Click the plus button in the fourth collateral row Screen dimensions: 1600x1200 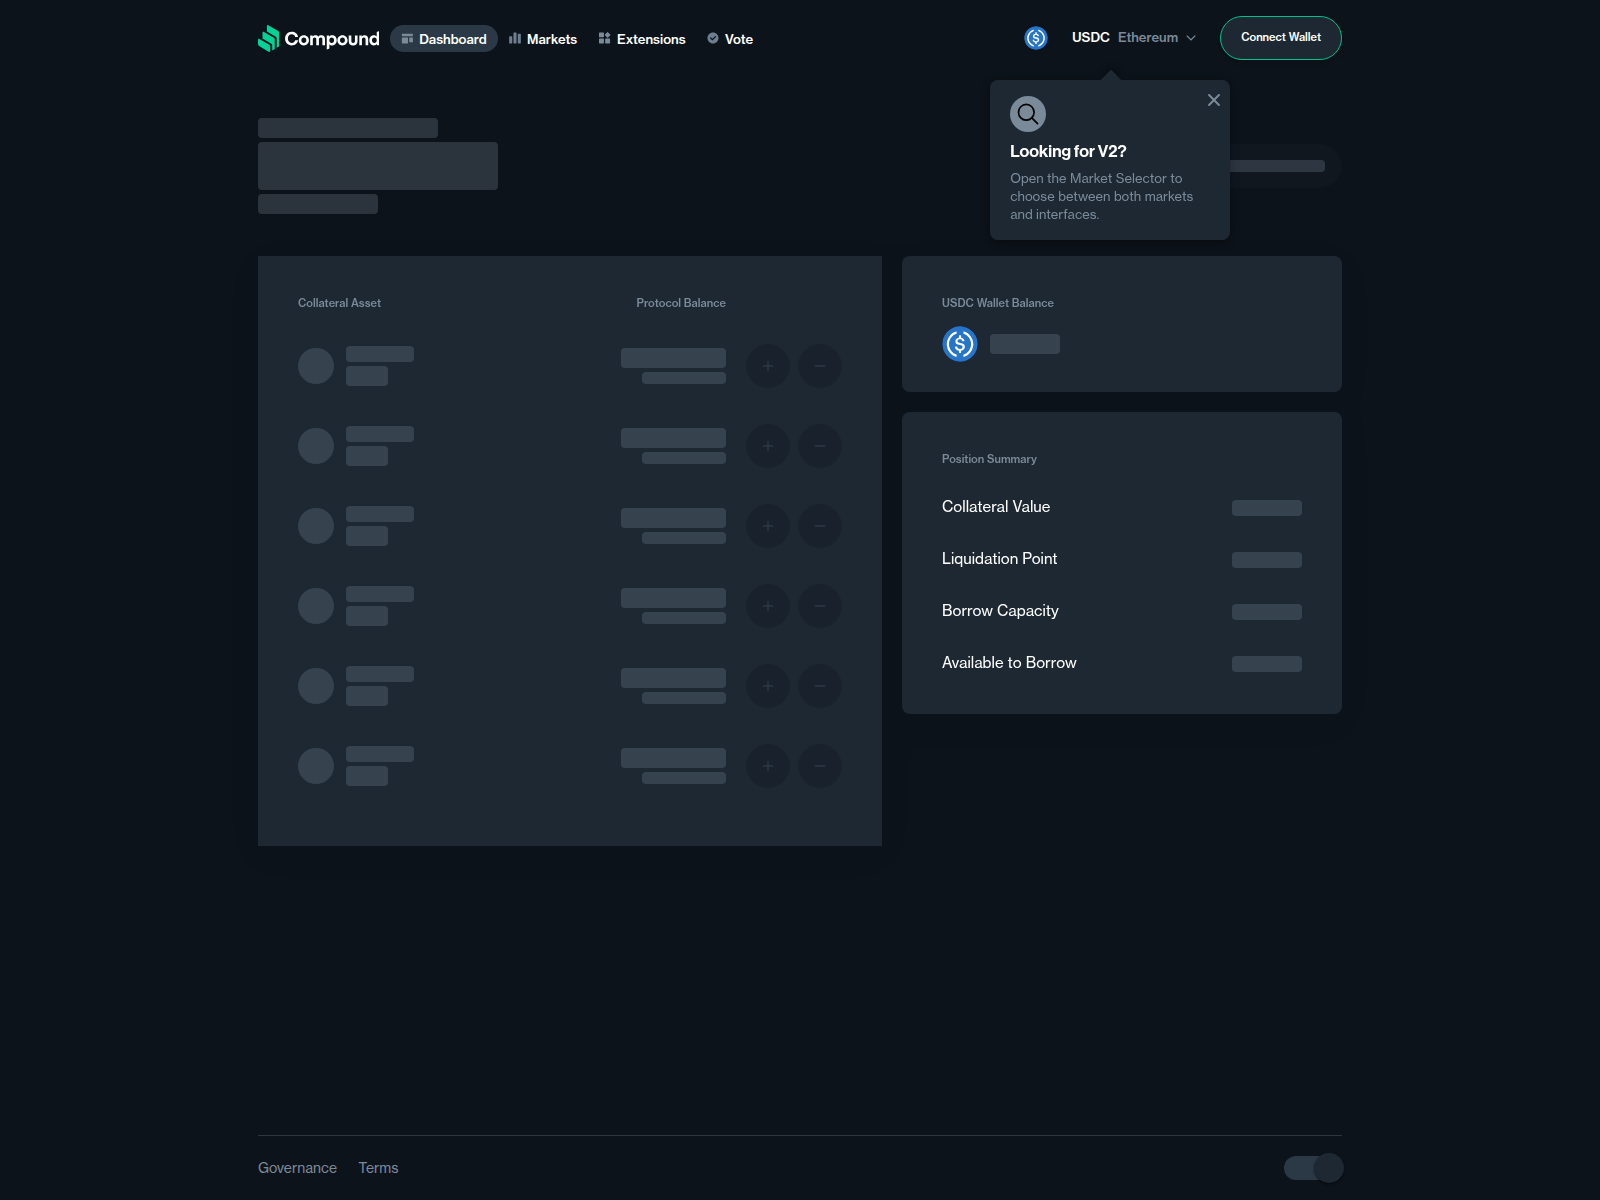click(768, 606)
